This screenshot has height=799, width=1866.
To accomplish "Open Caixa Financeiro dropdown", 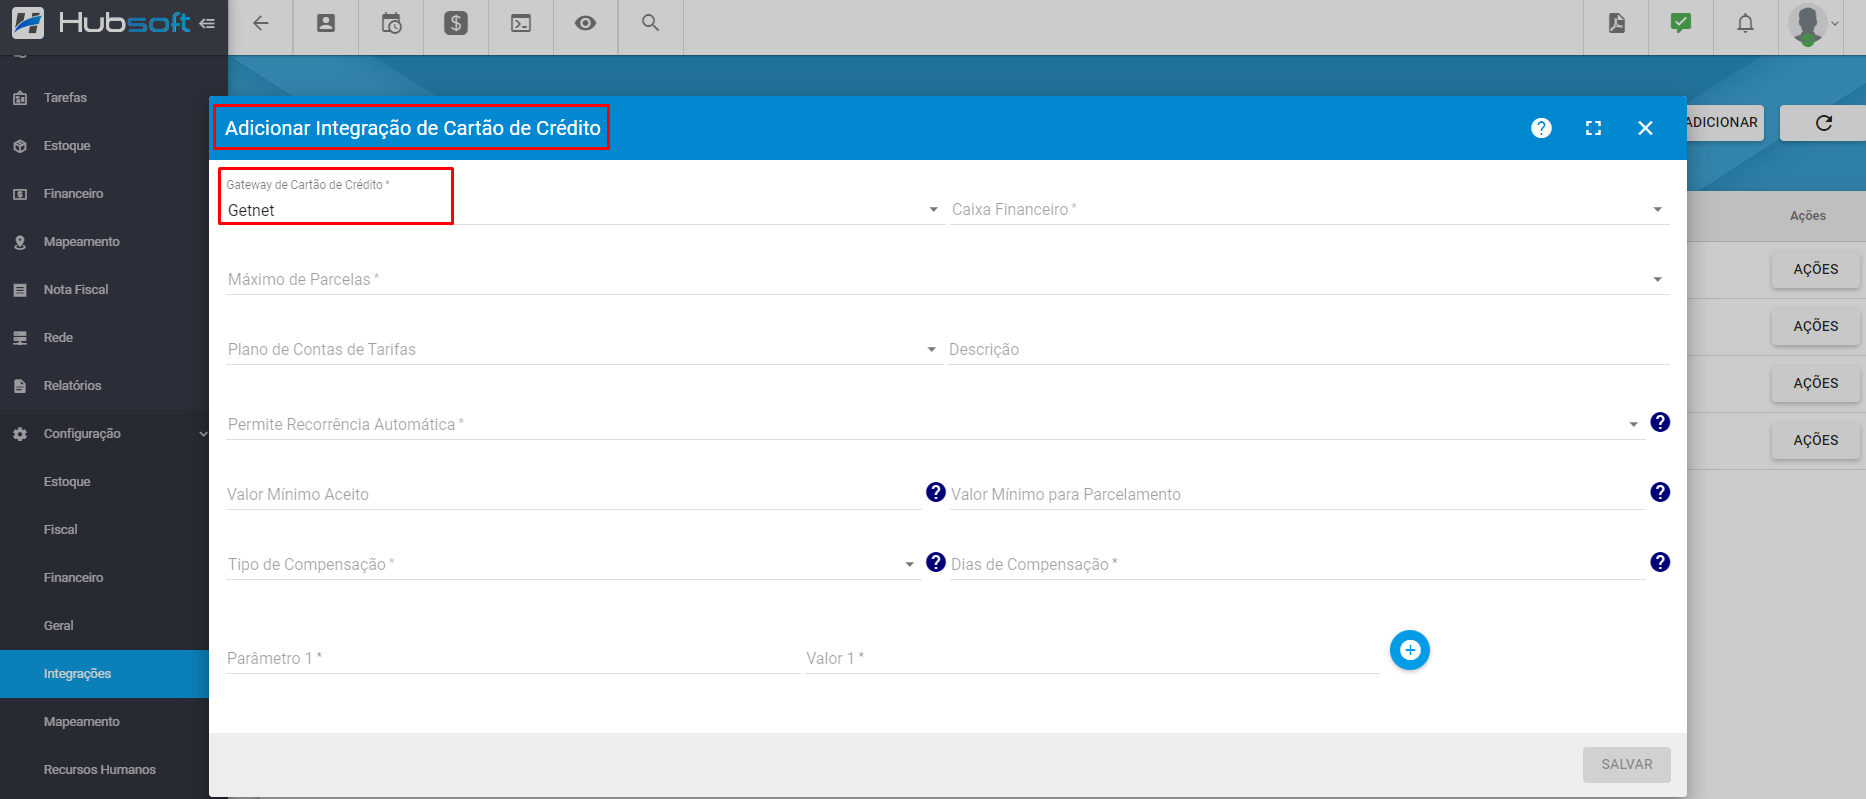I will [x=1309, y=209].
